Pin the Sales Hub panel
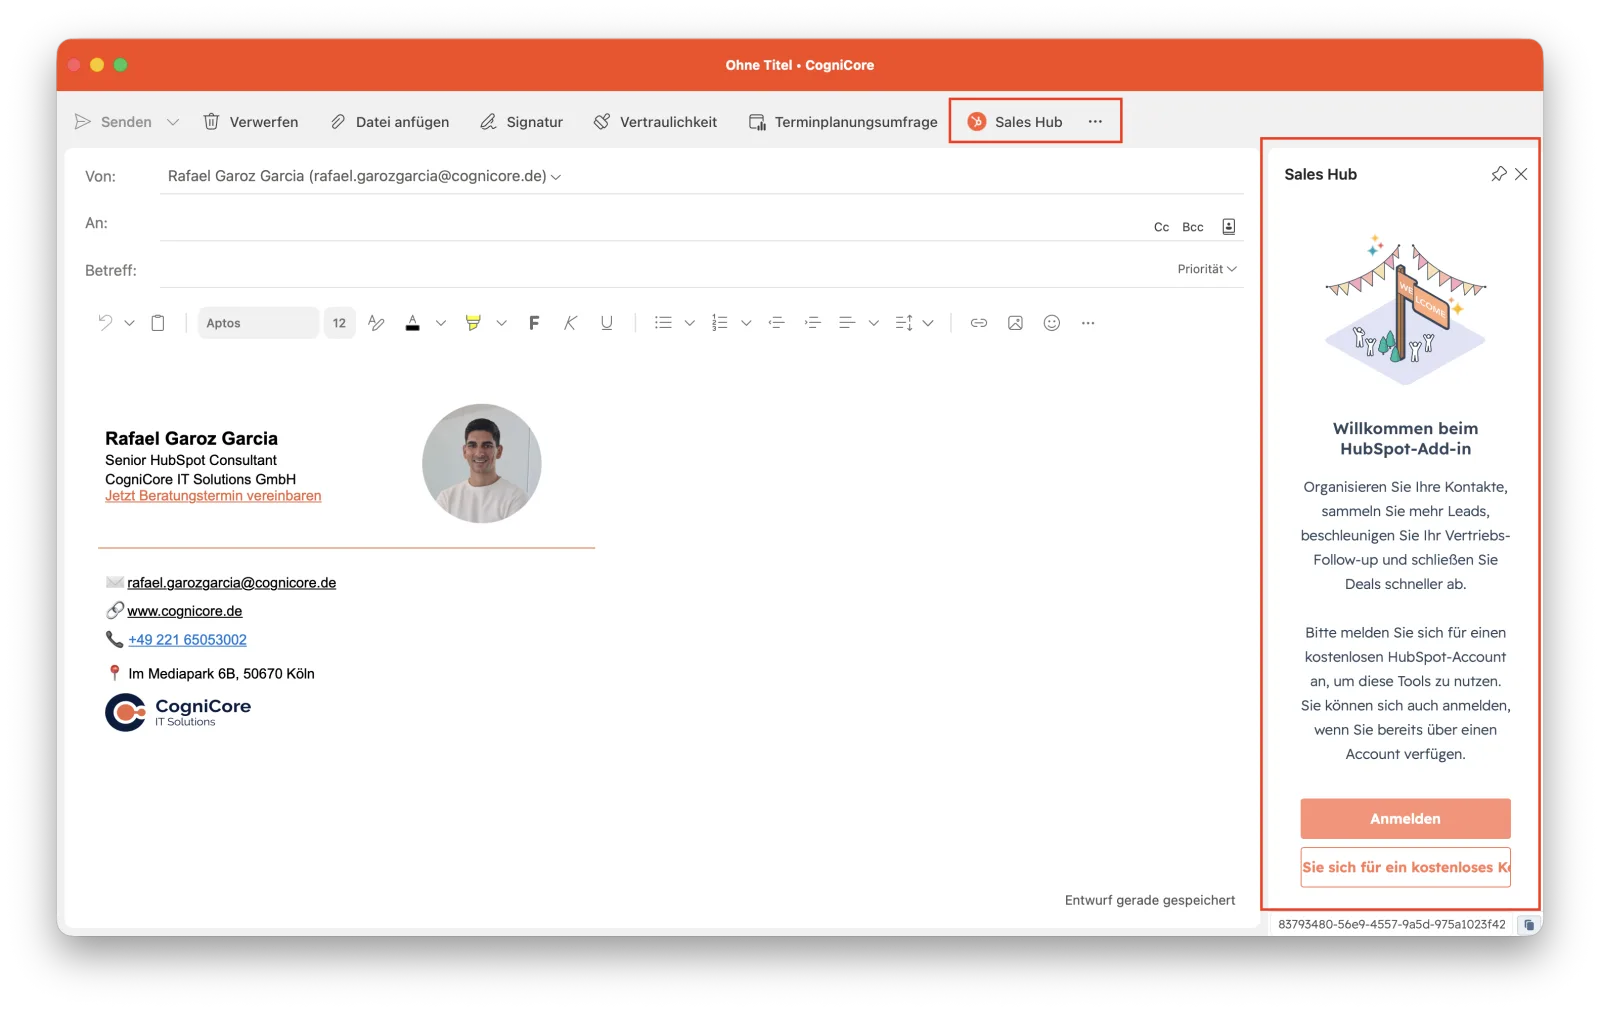The width and height of the screenshot is (1600, 1011). 1498,174
